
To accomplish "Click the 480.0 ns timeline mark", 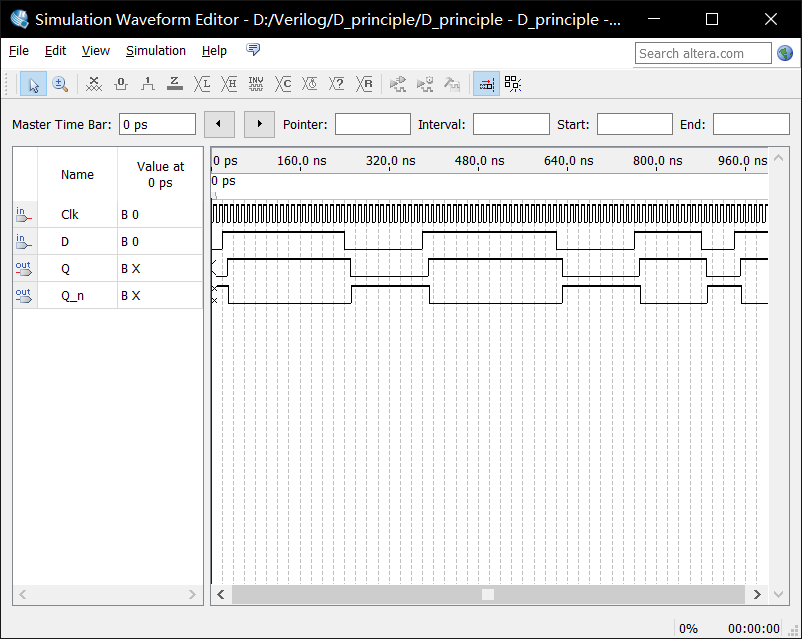I will point(479,161).
